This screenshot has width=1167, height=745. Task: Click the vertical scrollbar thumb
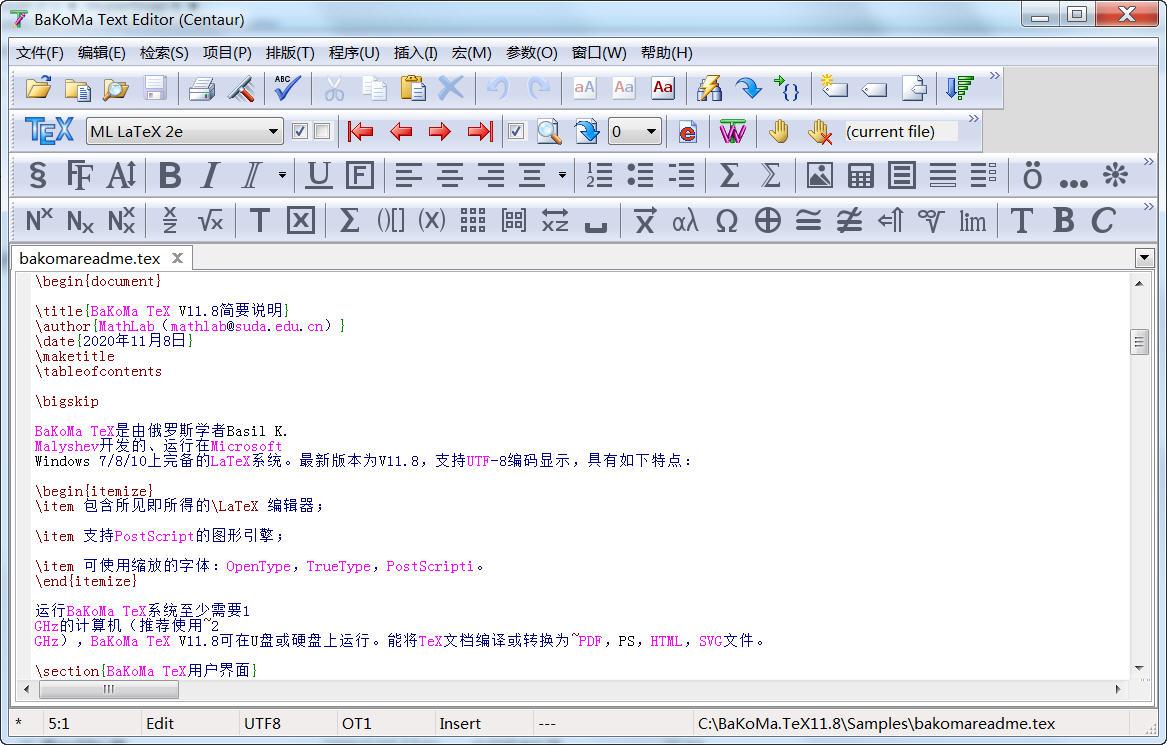(x=1139, y=342)
